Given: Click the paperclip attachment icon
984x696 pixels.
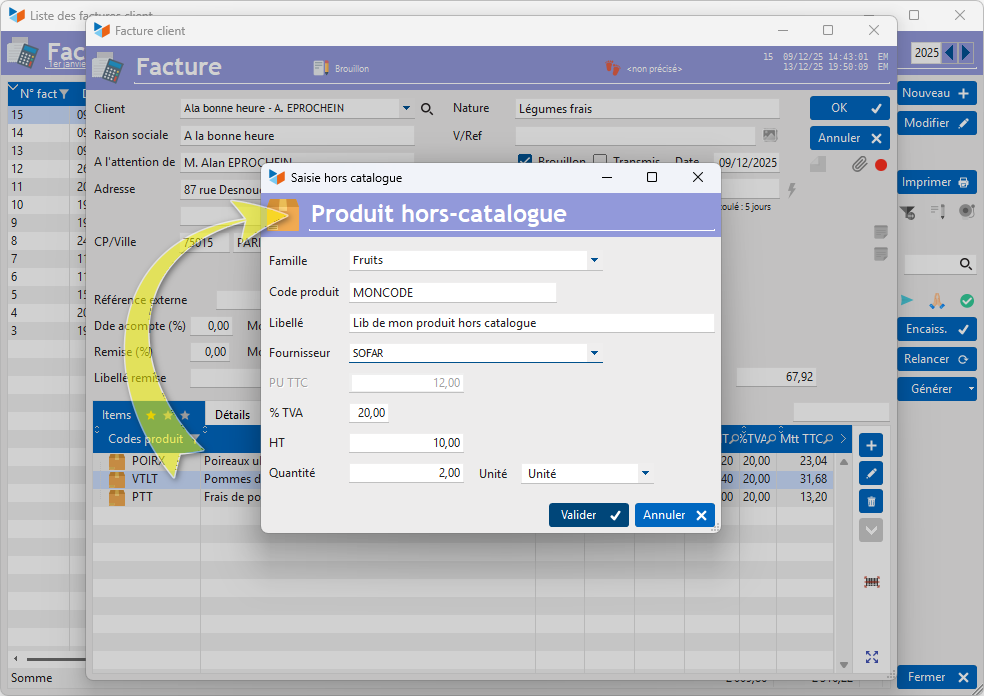Looking at the screenshot, I should (x=858, y=165).
